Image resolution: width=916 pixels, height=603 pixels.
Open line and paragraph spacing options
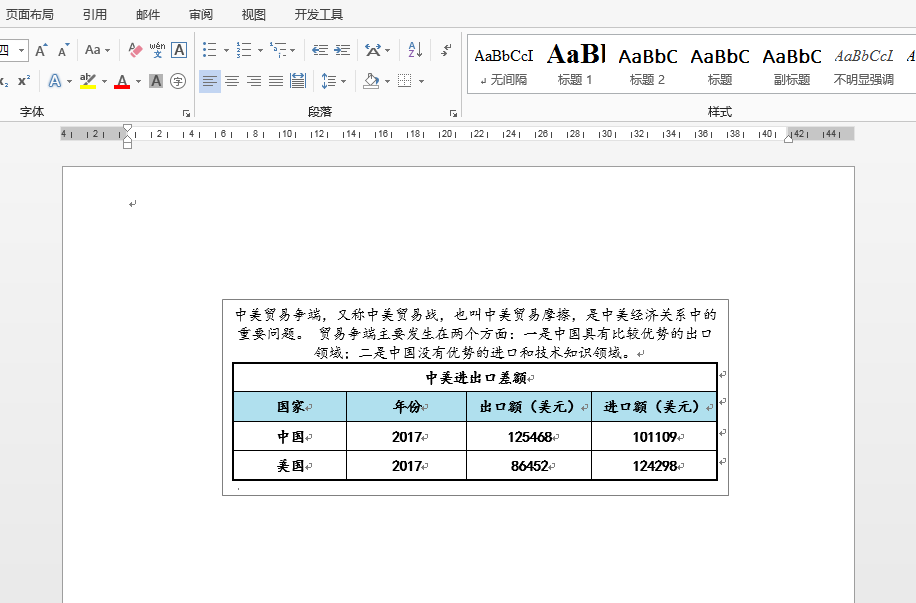point(334,81)
